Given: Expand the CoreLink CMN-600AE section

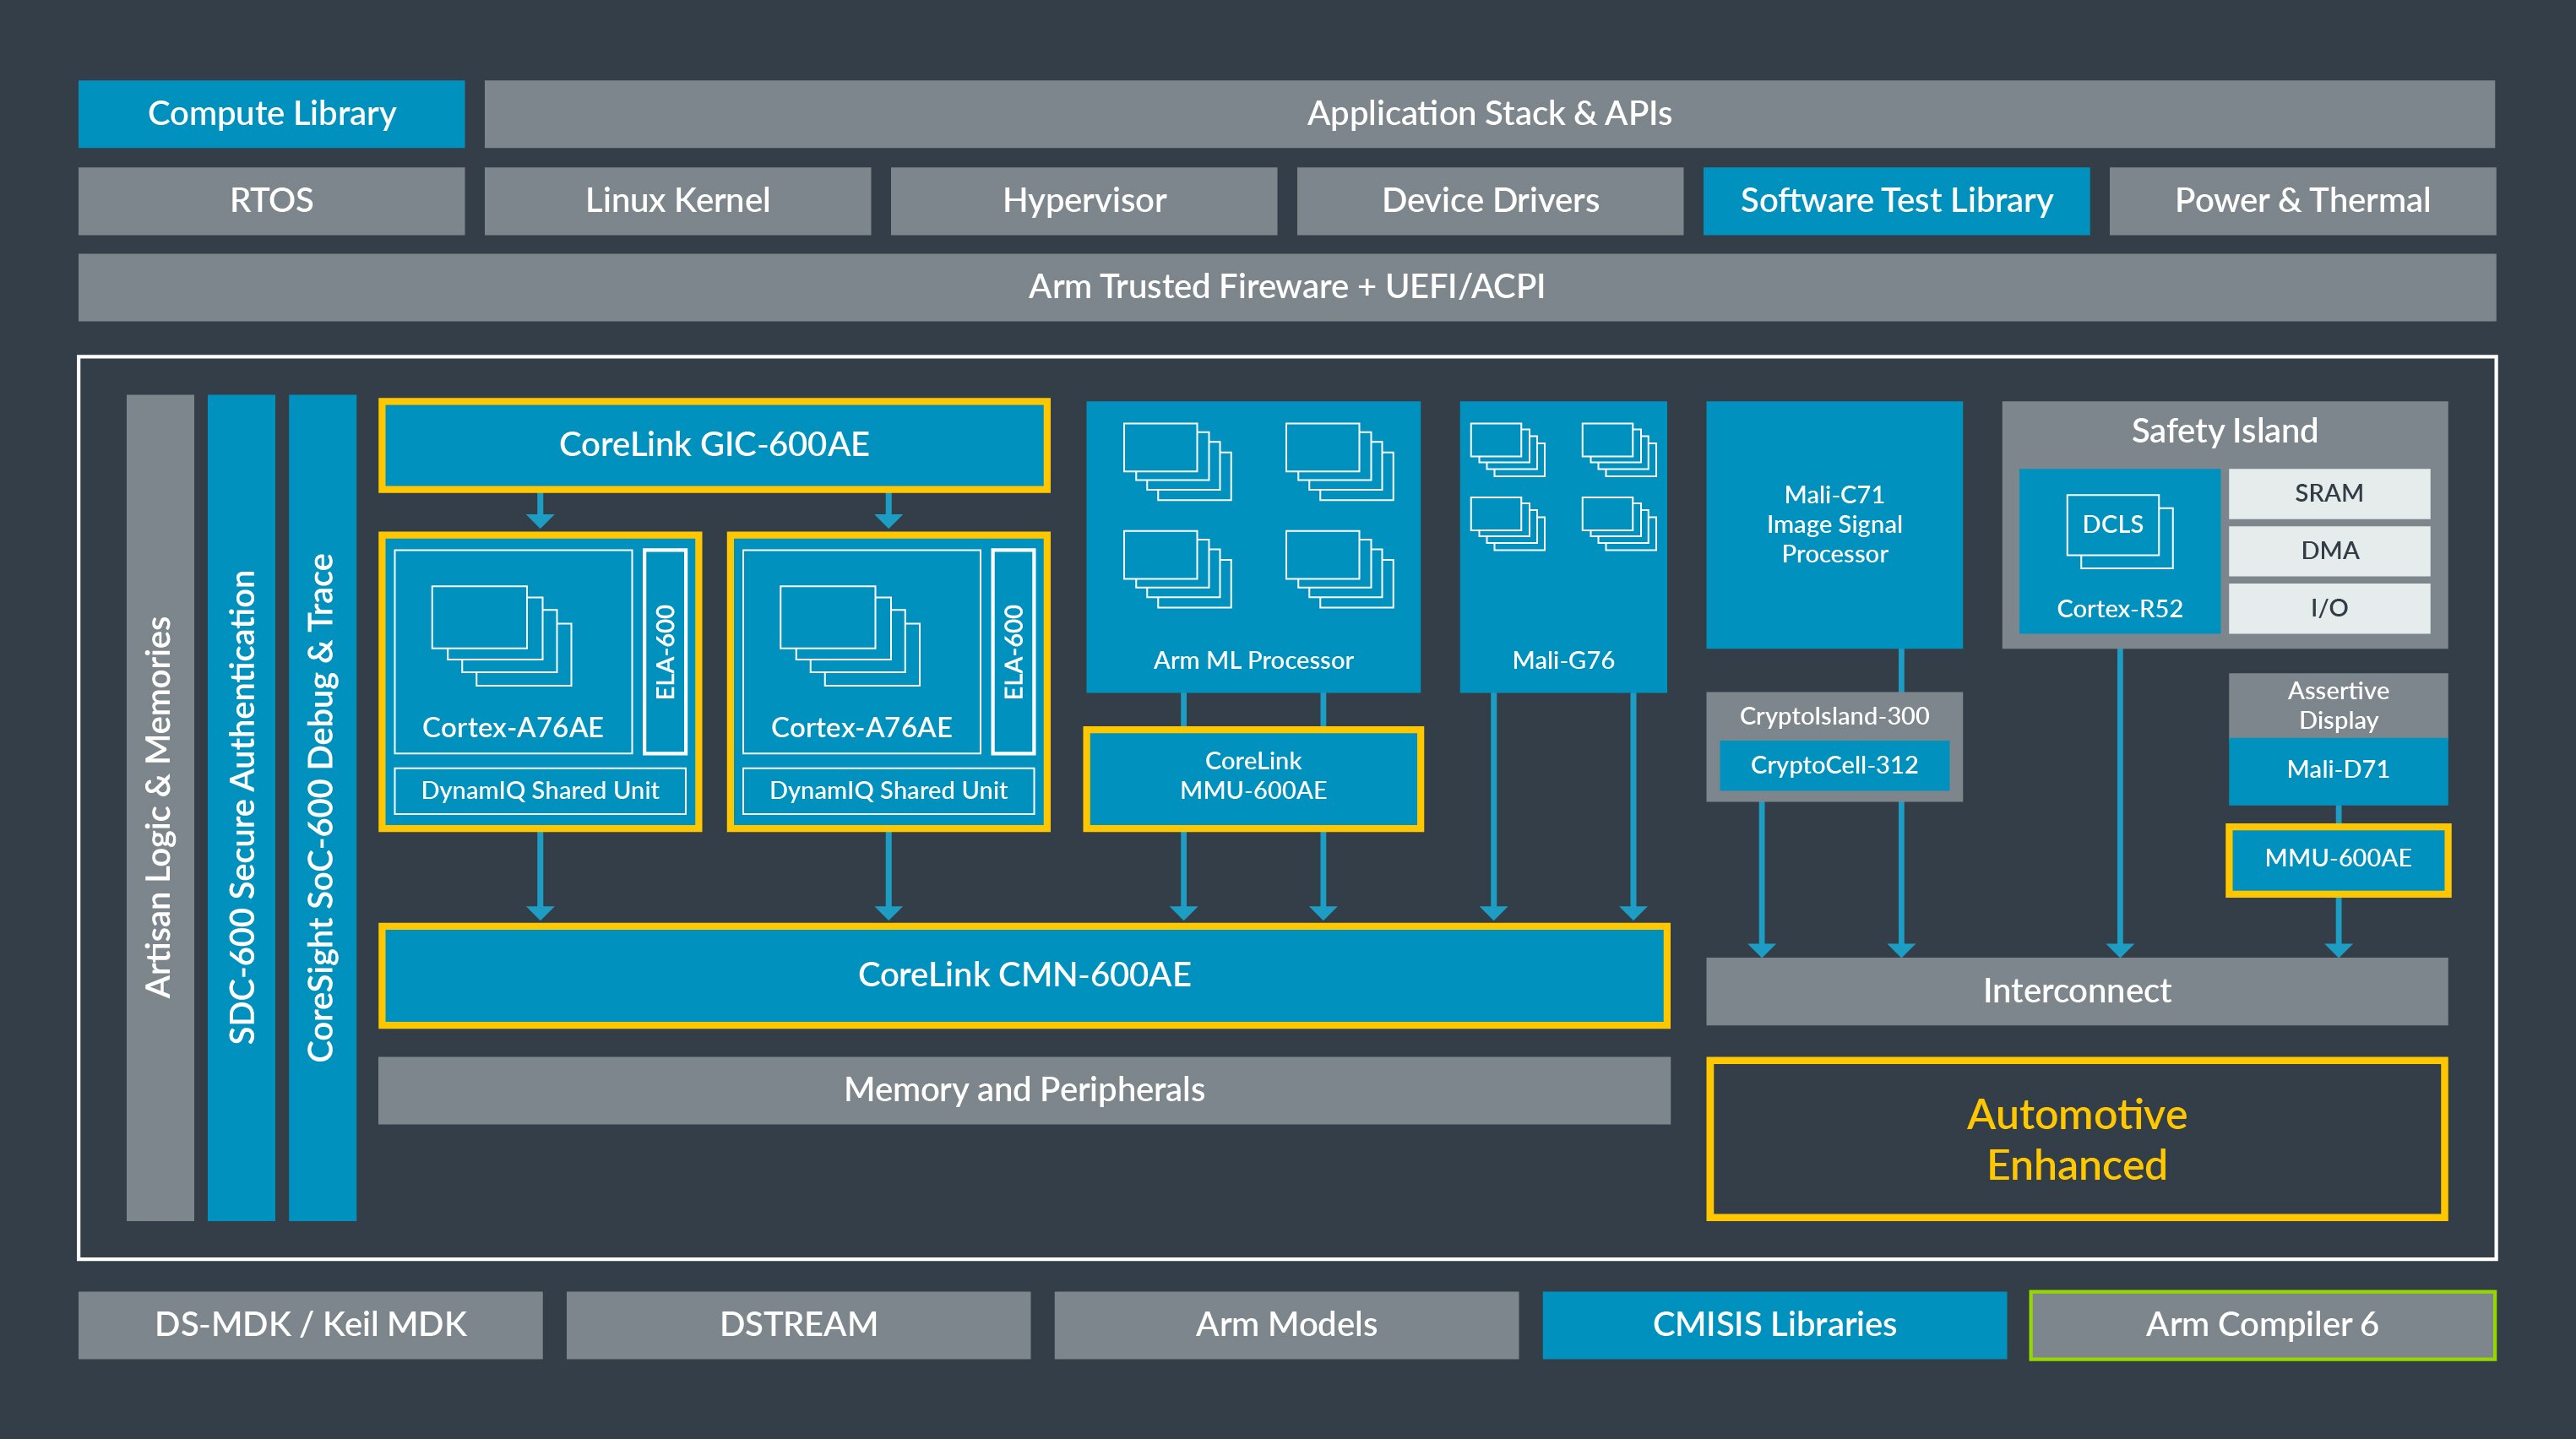Looking at the screenshot, I should [1022, 976].
